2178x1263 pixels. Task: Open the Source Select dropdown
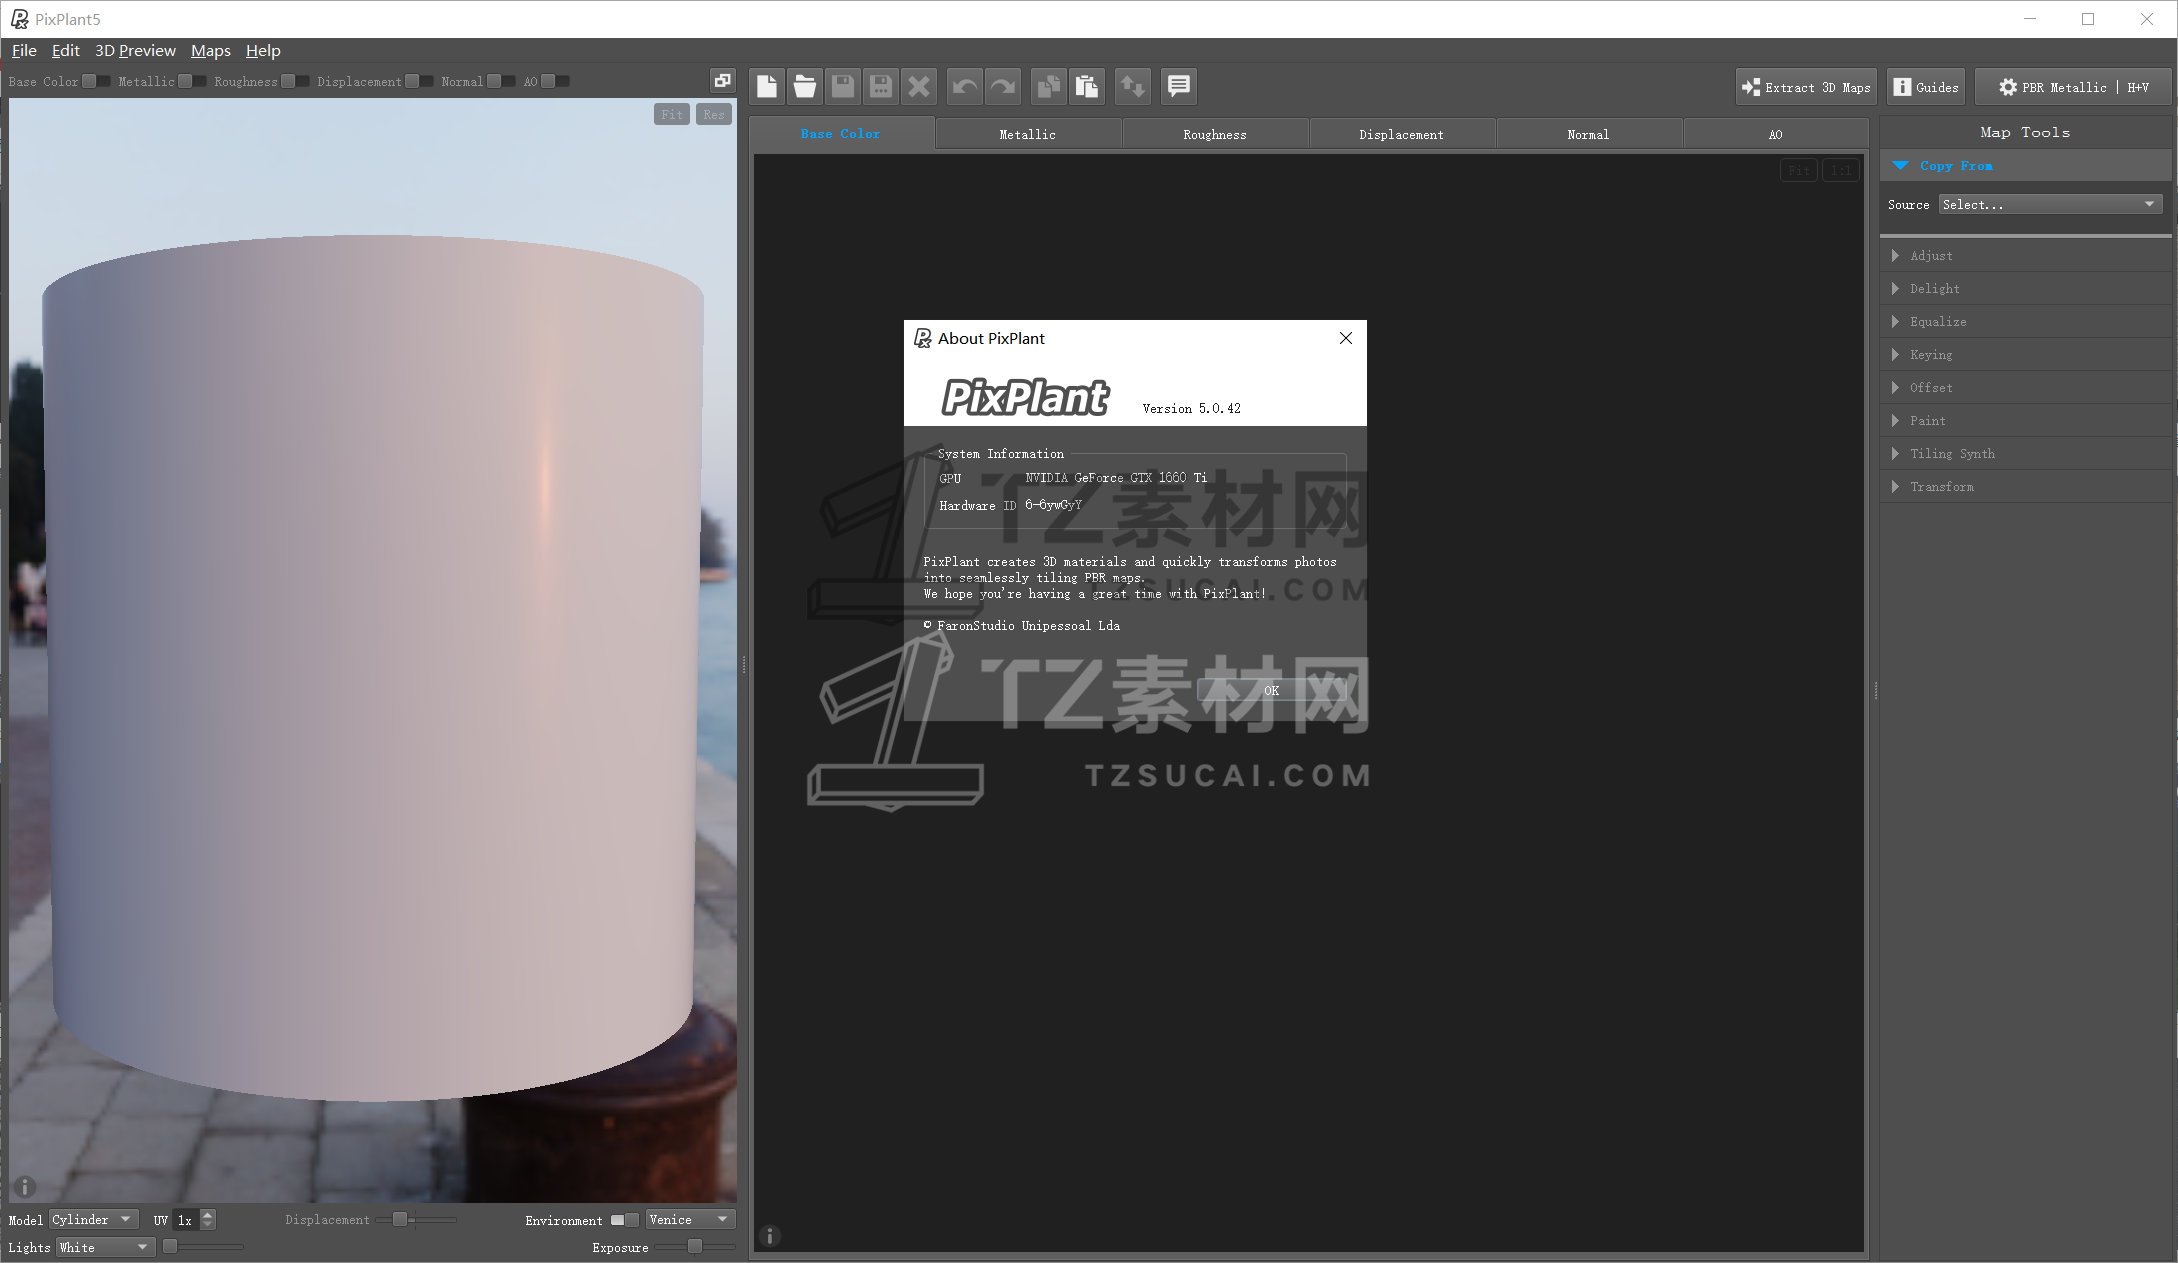click(2049, 204)
